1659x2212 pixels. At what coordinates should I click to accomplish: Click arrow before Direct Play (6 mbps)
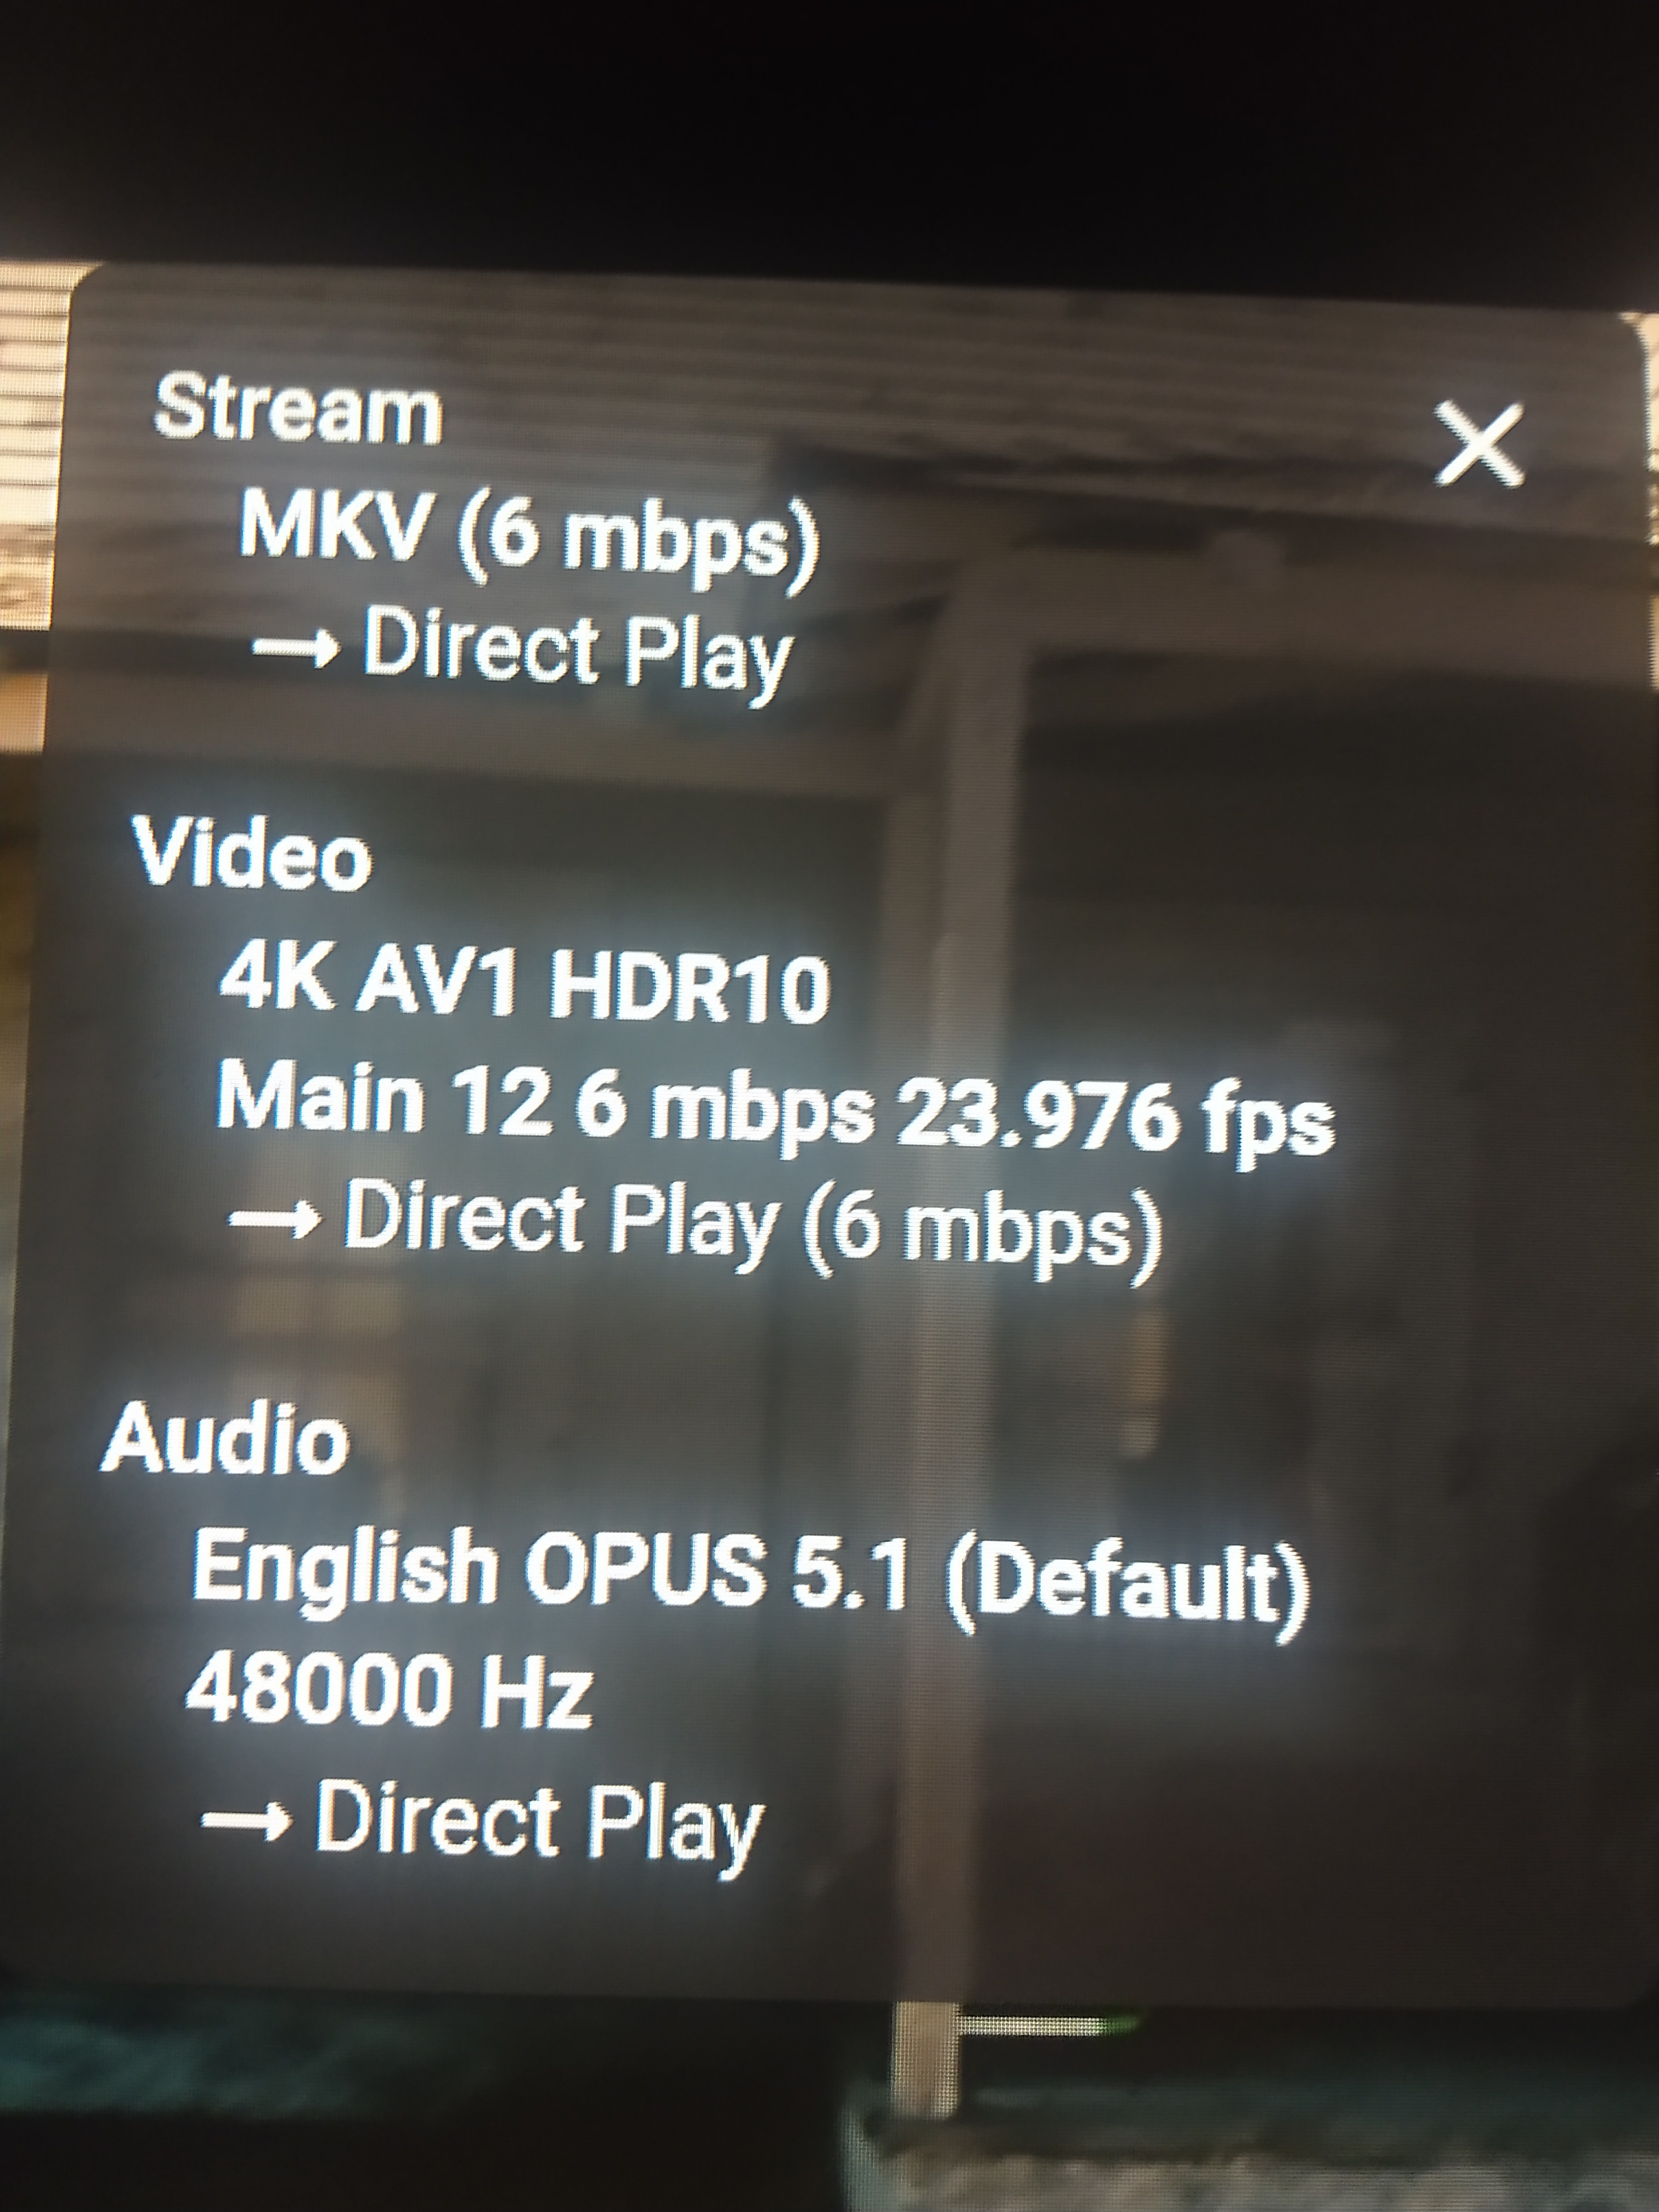tap(275, 1220)
